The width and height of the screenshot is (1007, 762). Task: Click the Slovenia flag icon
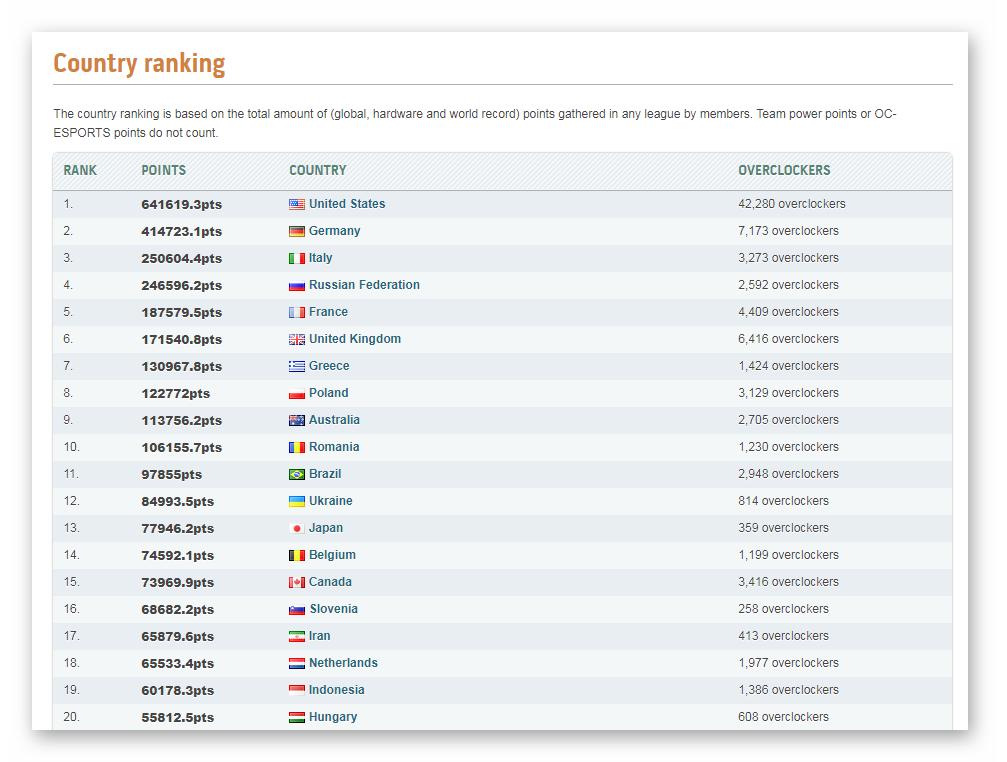point(297,610)
